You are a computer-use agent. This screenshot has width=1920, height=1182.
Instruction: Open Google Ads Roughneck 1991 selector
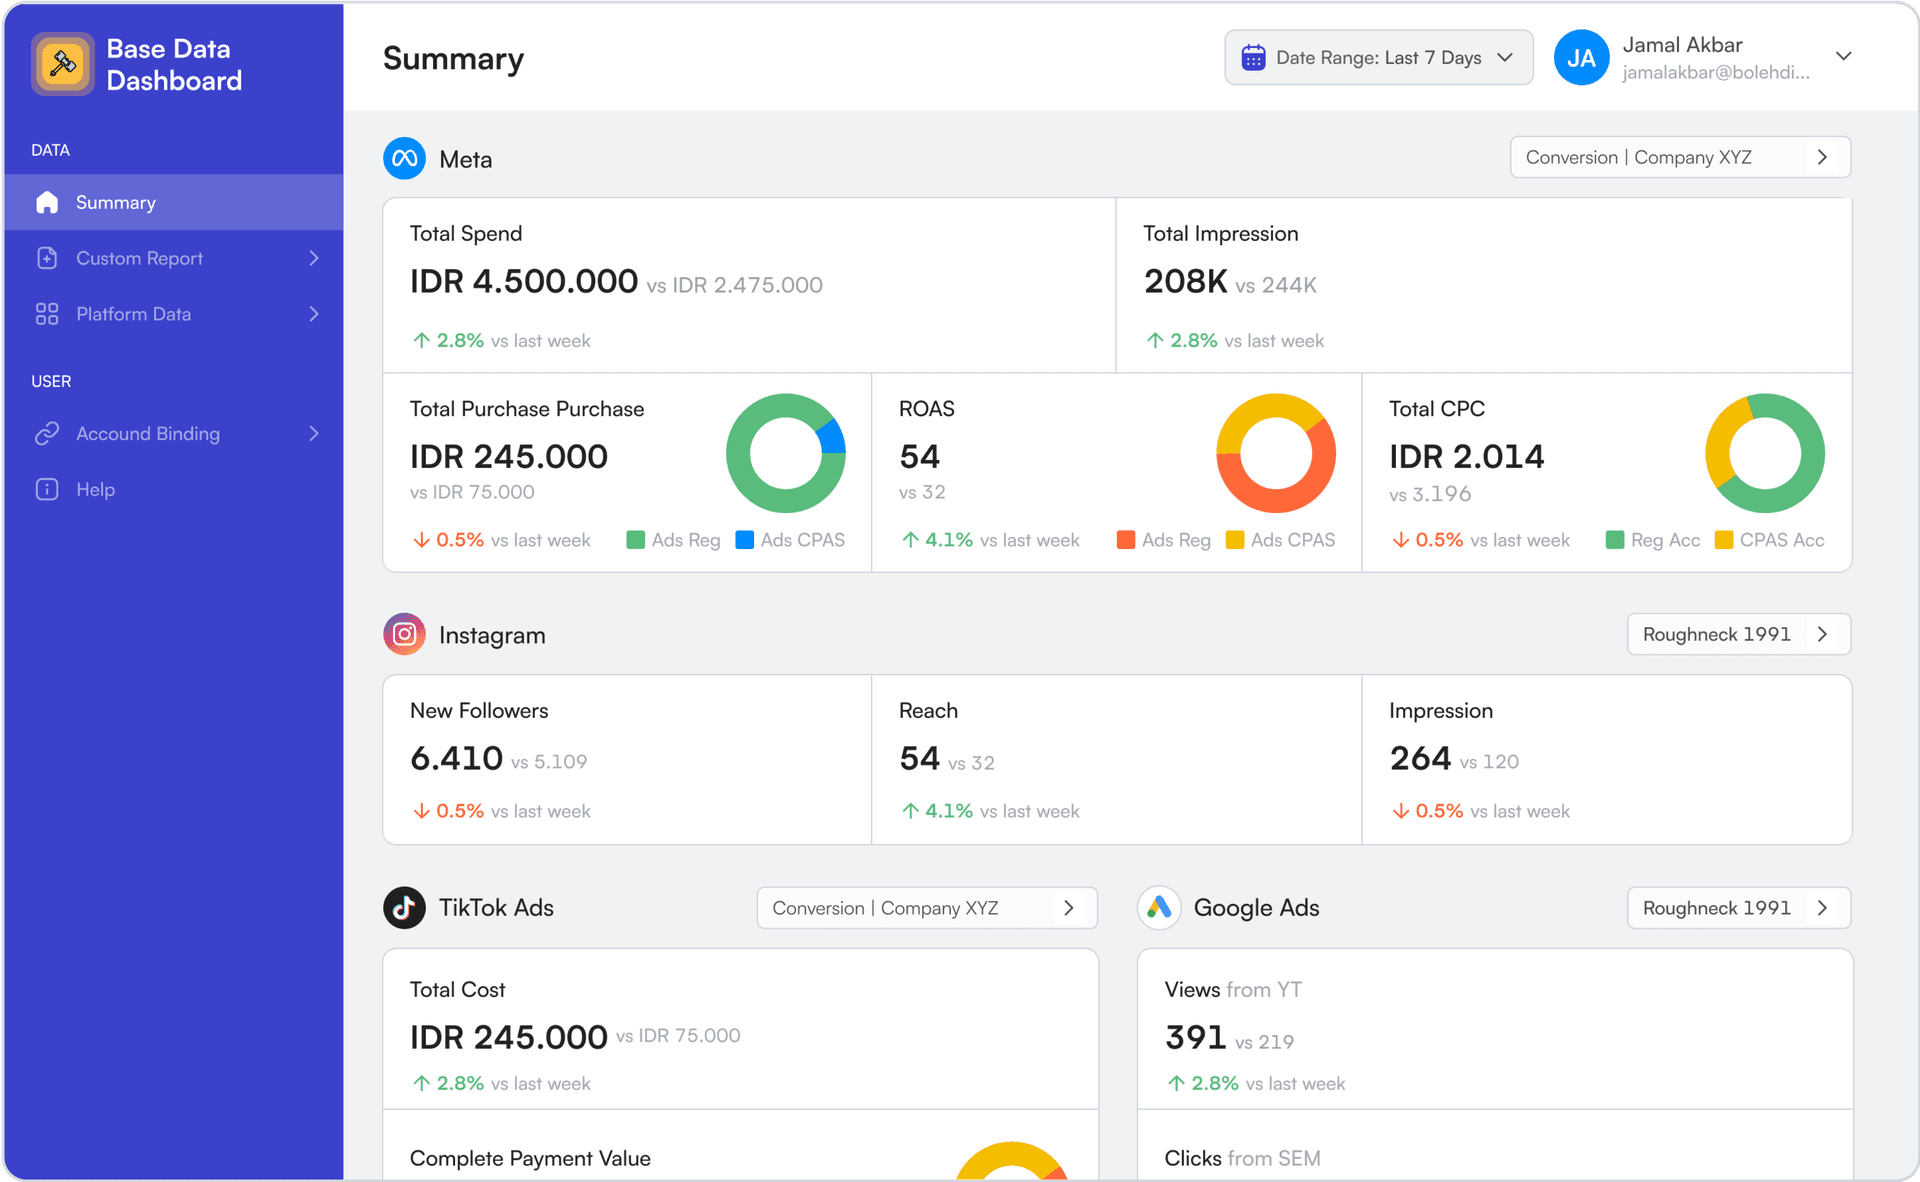1739,908
